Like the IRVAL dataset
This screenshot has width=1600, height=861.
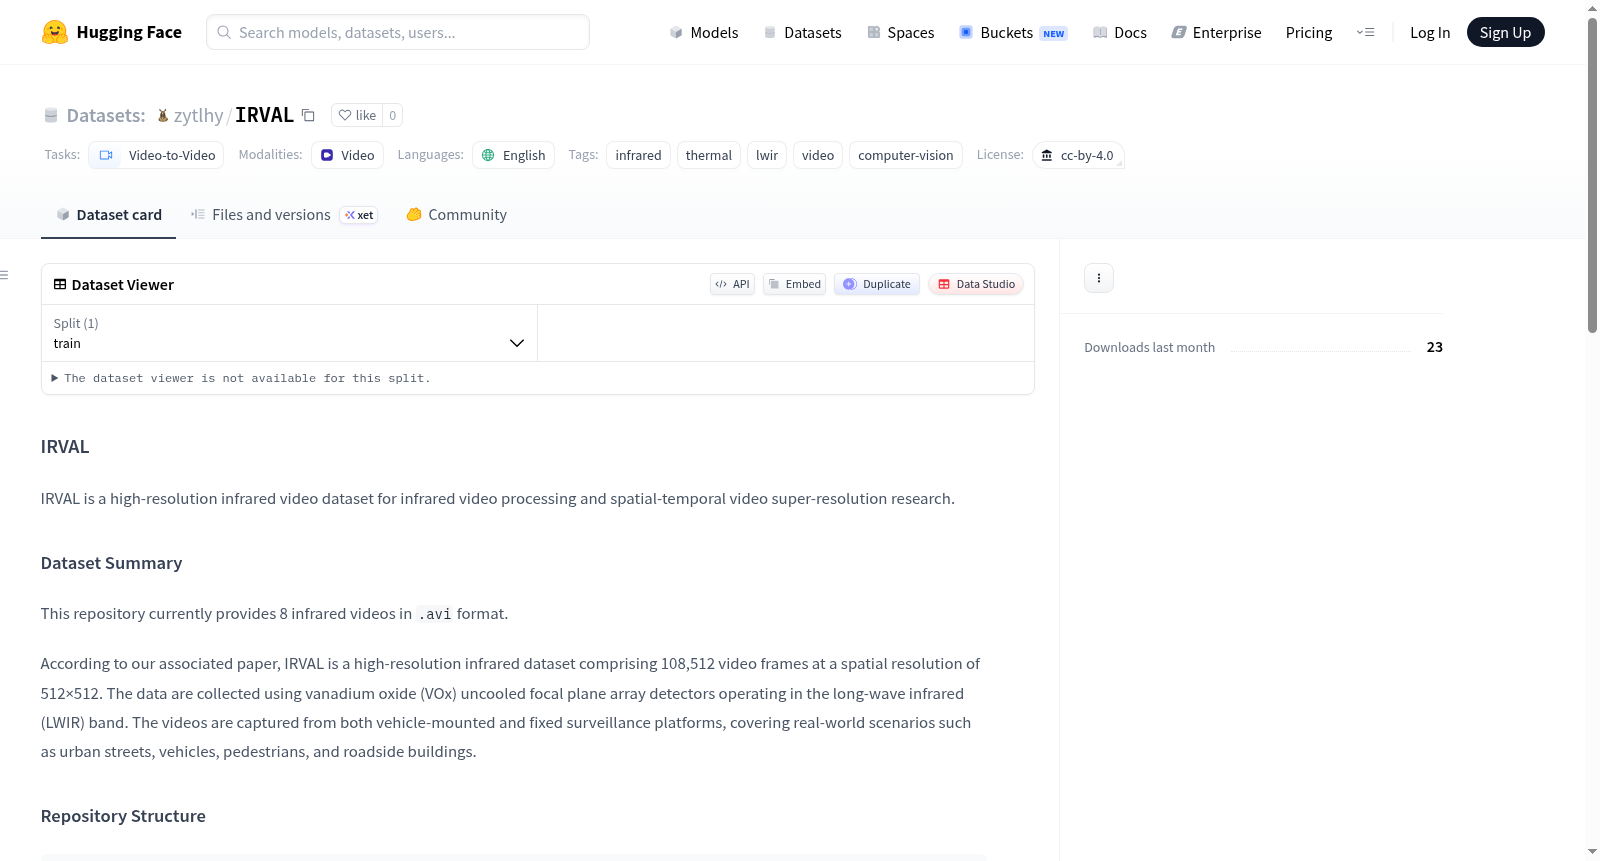point(357,116)
